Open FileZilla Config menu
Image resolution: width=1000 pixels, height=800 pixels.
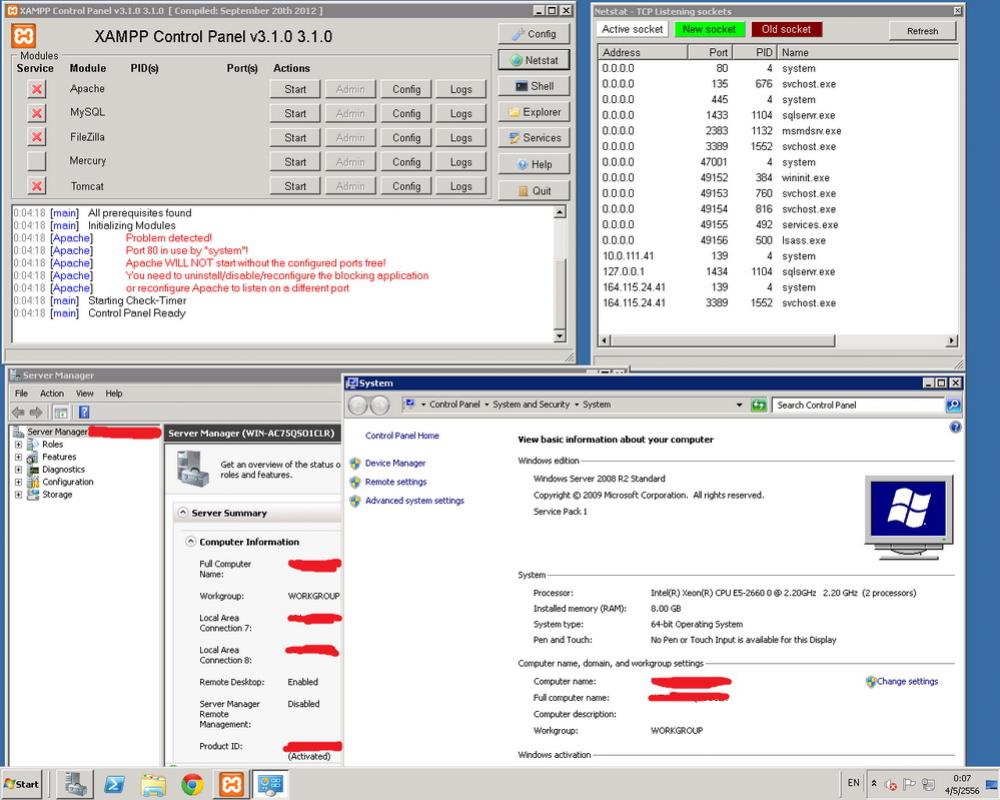[x=406, y=138]
